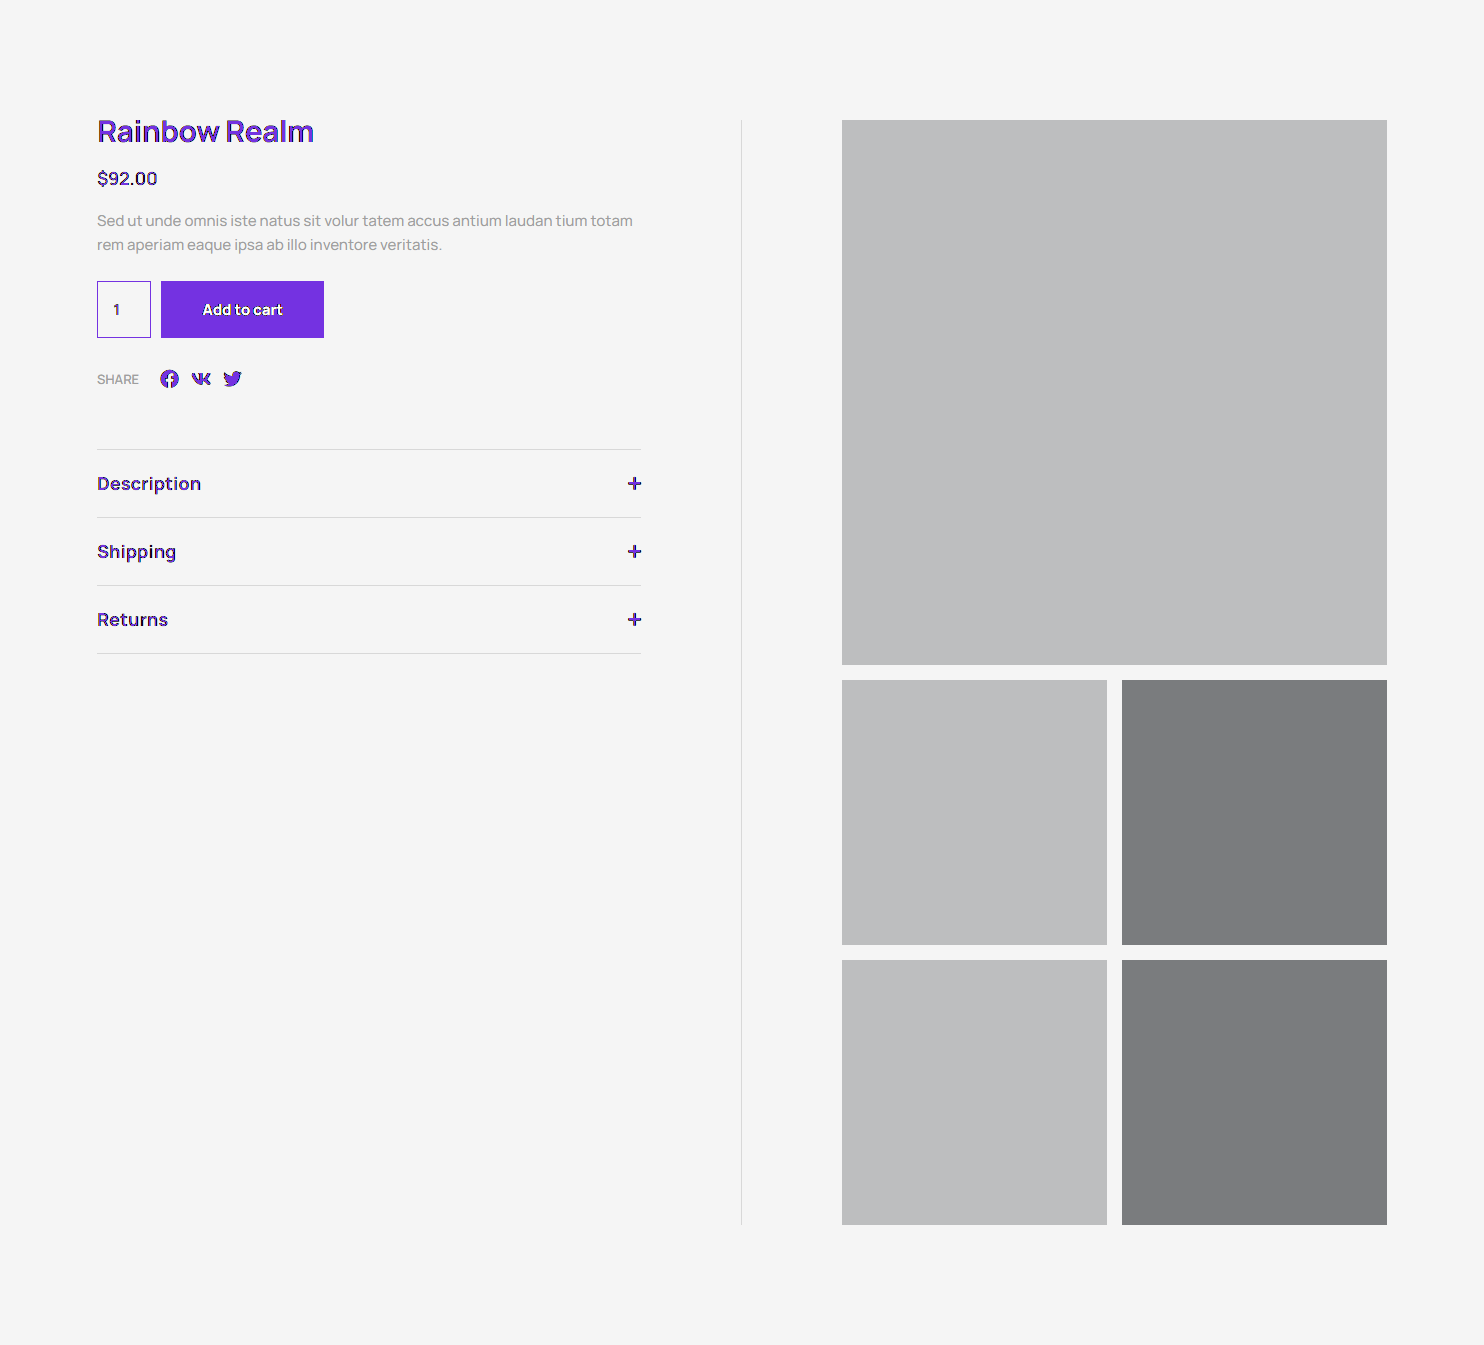Click the product short description paragraph
This screenshot has height=1345, width=1484.
(x=365, y=233)
